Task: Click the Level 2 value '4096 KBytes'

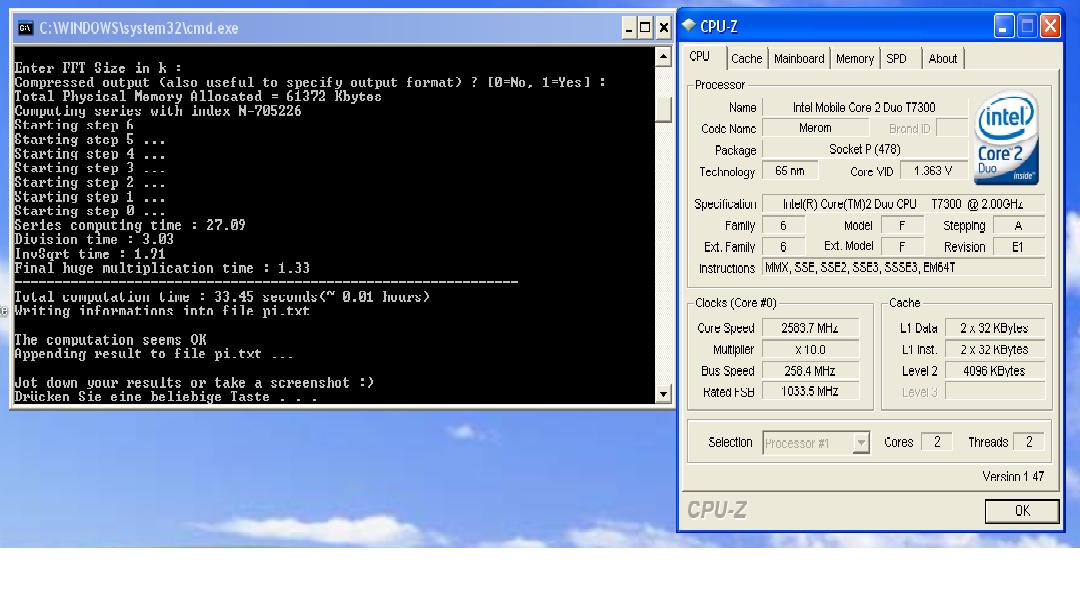Action: [x=995, y=371]
